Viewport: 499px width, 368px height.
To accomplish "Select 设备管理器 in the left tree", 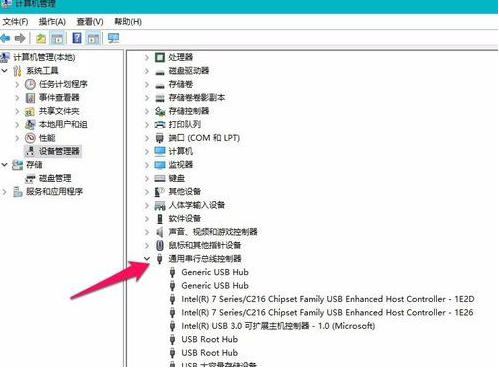I will coord(59,151).
